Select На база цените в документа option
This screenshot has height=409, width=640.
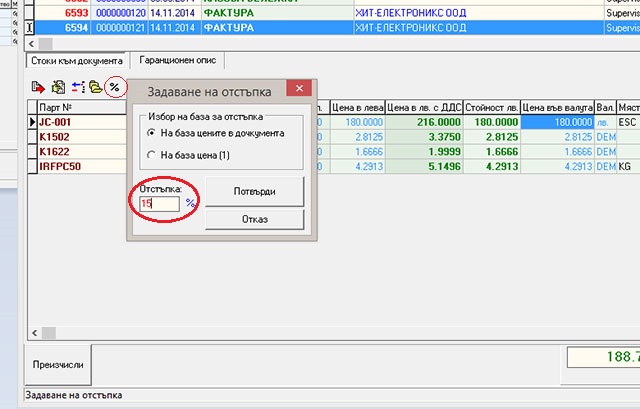point(216,133)
